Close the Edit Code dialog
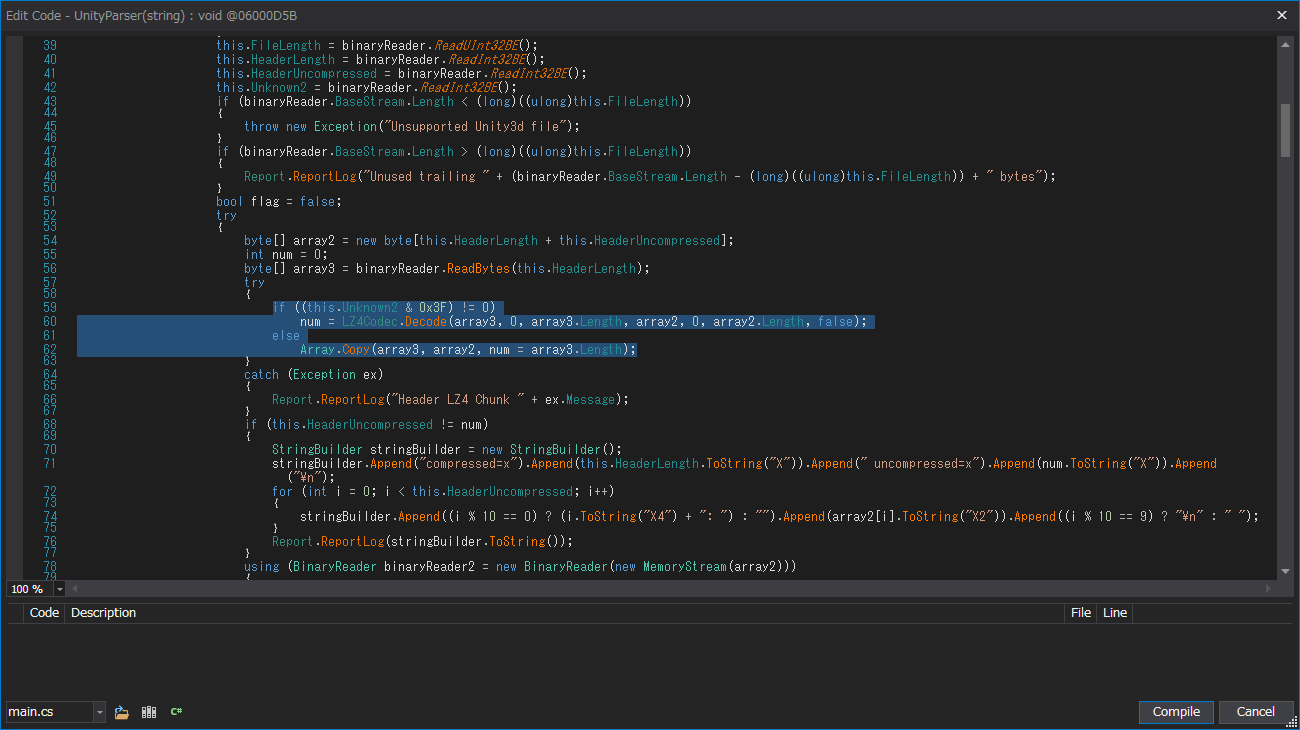Screen dimensions: 1300x730 1282,15
